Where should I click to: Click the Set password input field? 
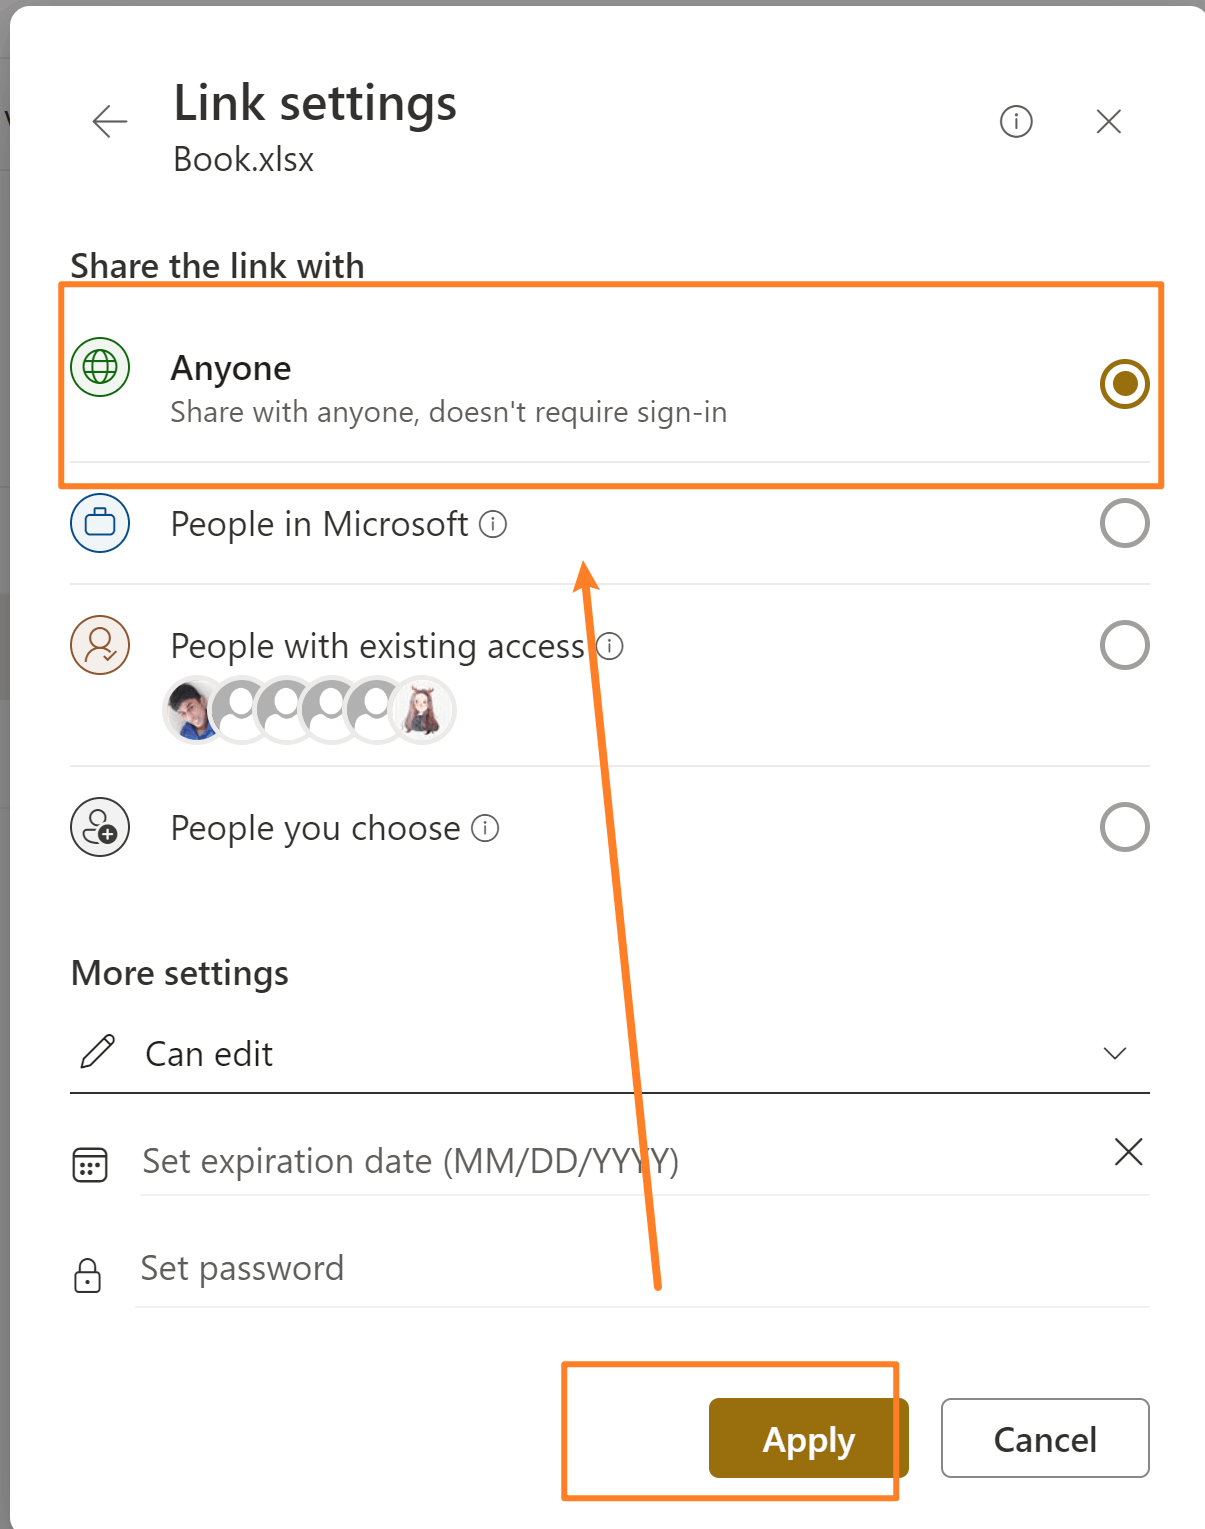point(400,1268)
